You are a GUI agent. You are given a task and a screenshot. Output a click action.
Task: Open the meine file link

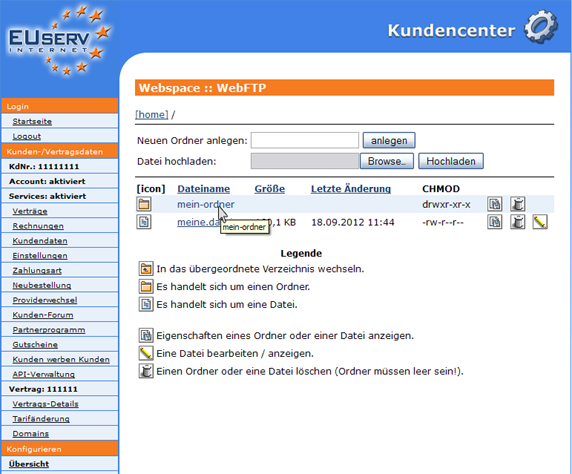tap(198, 222)
